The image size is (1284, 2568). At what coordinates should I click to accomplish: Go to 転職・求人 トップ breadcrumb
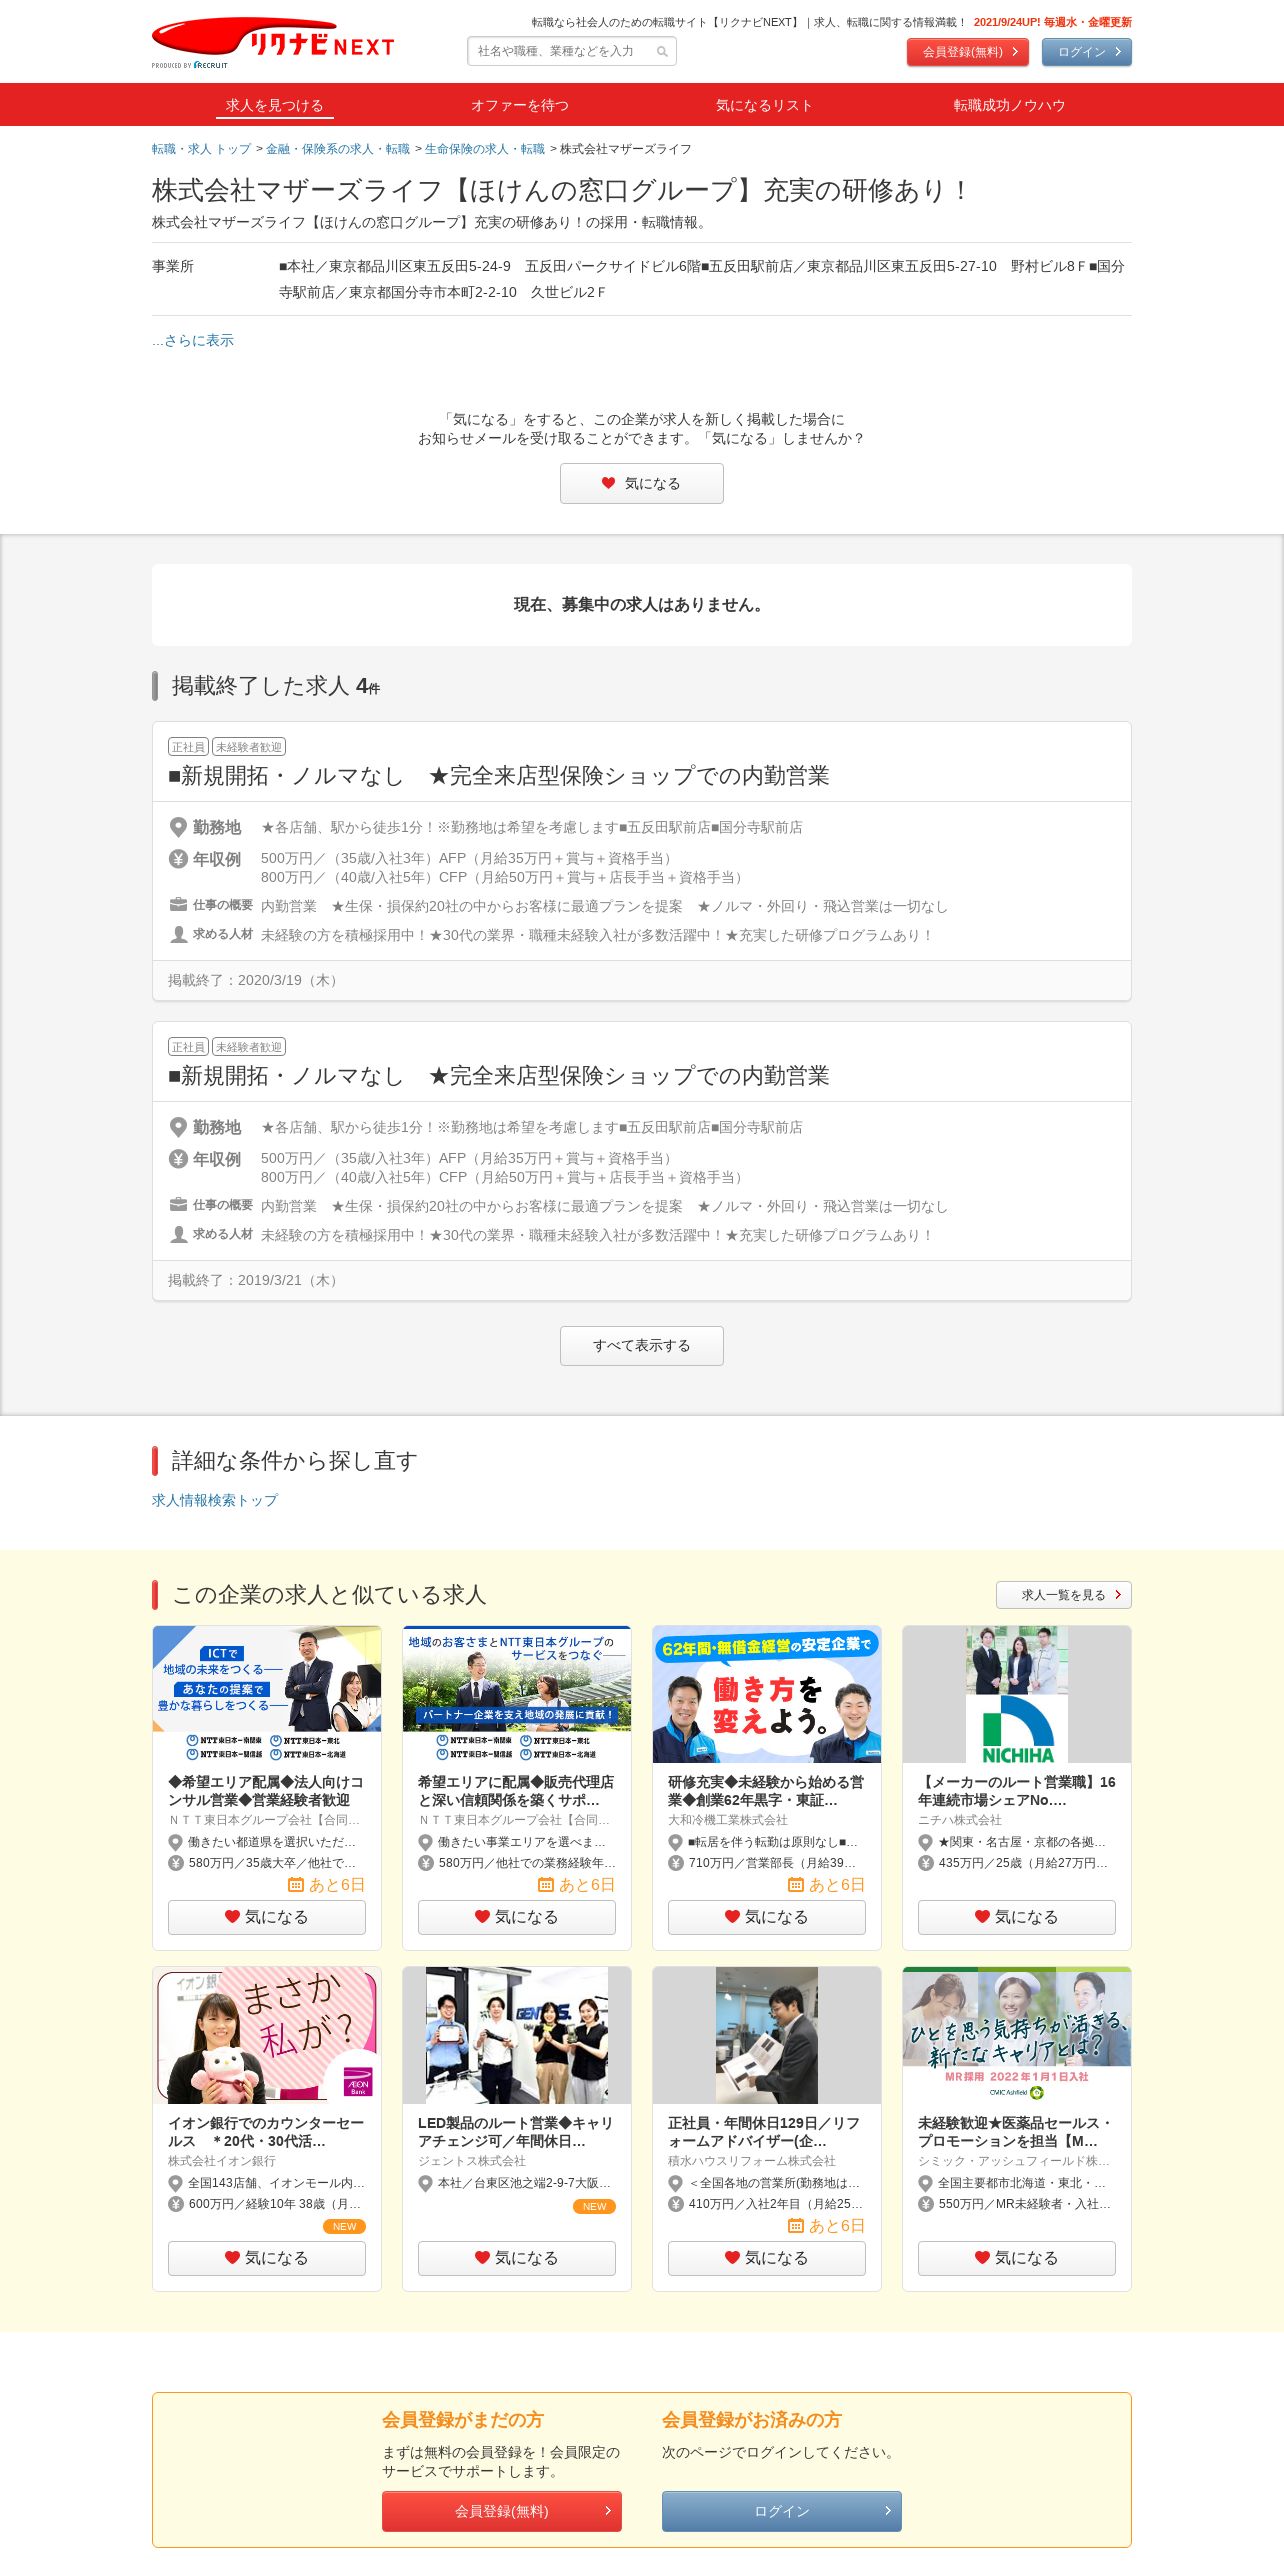pos(201,149)
